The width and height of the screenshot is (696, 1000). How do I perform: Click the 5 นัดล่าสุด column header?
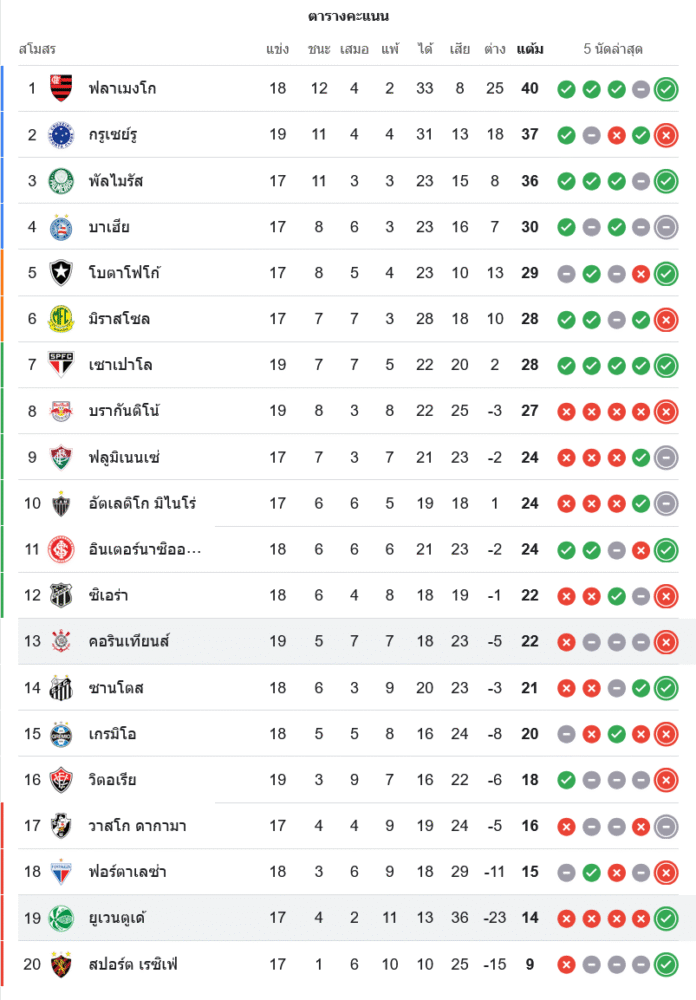pos(613,49)
